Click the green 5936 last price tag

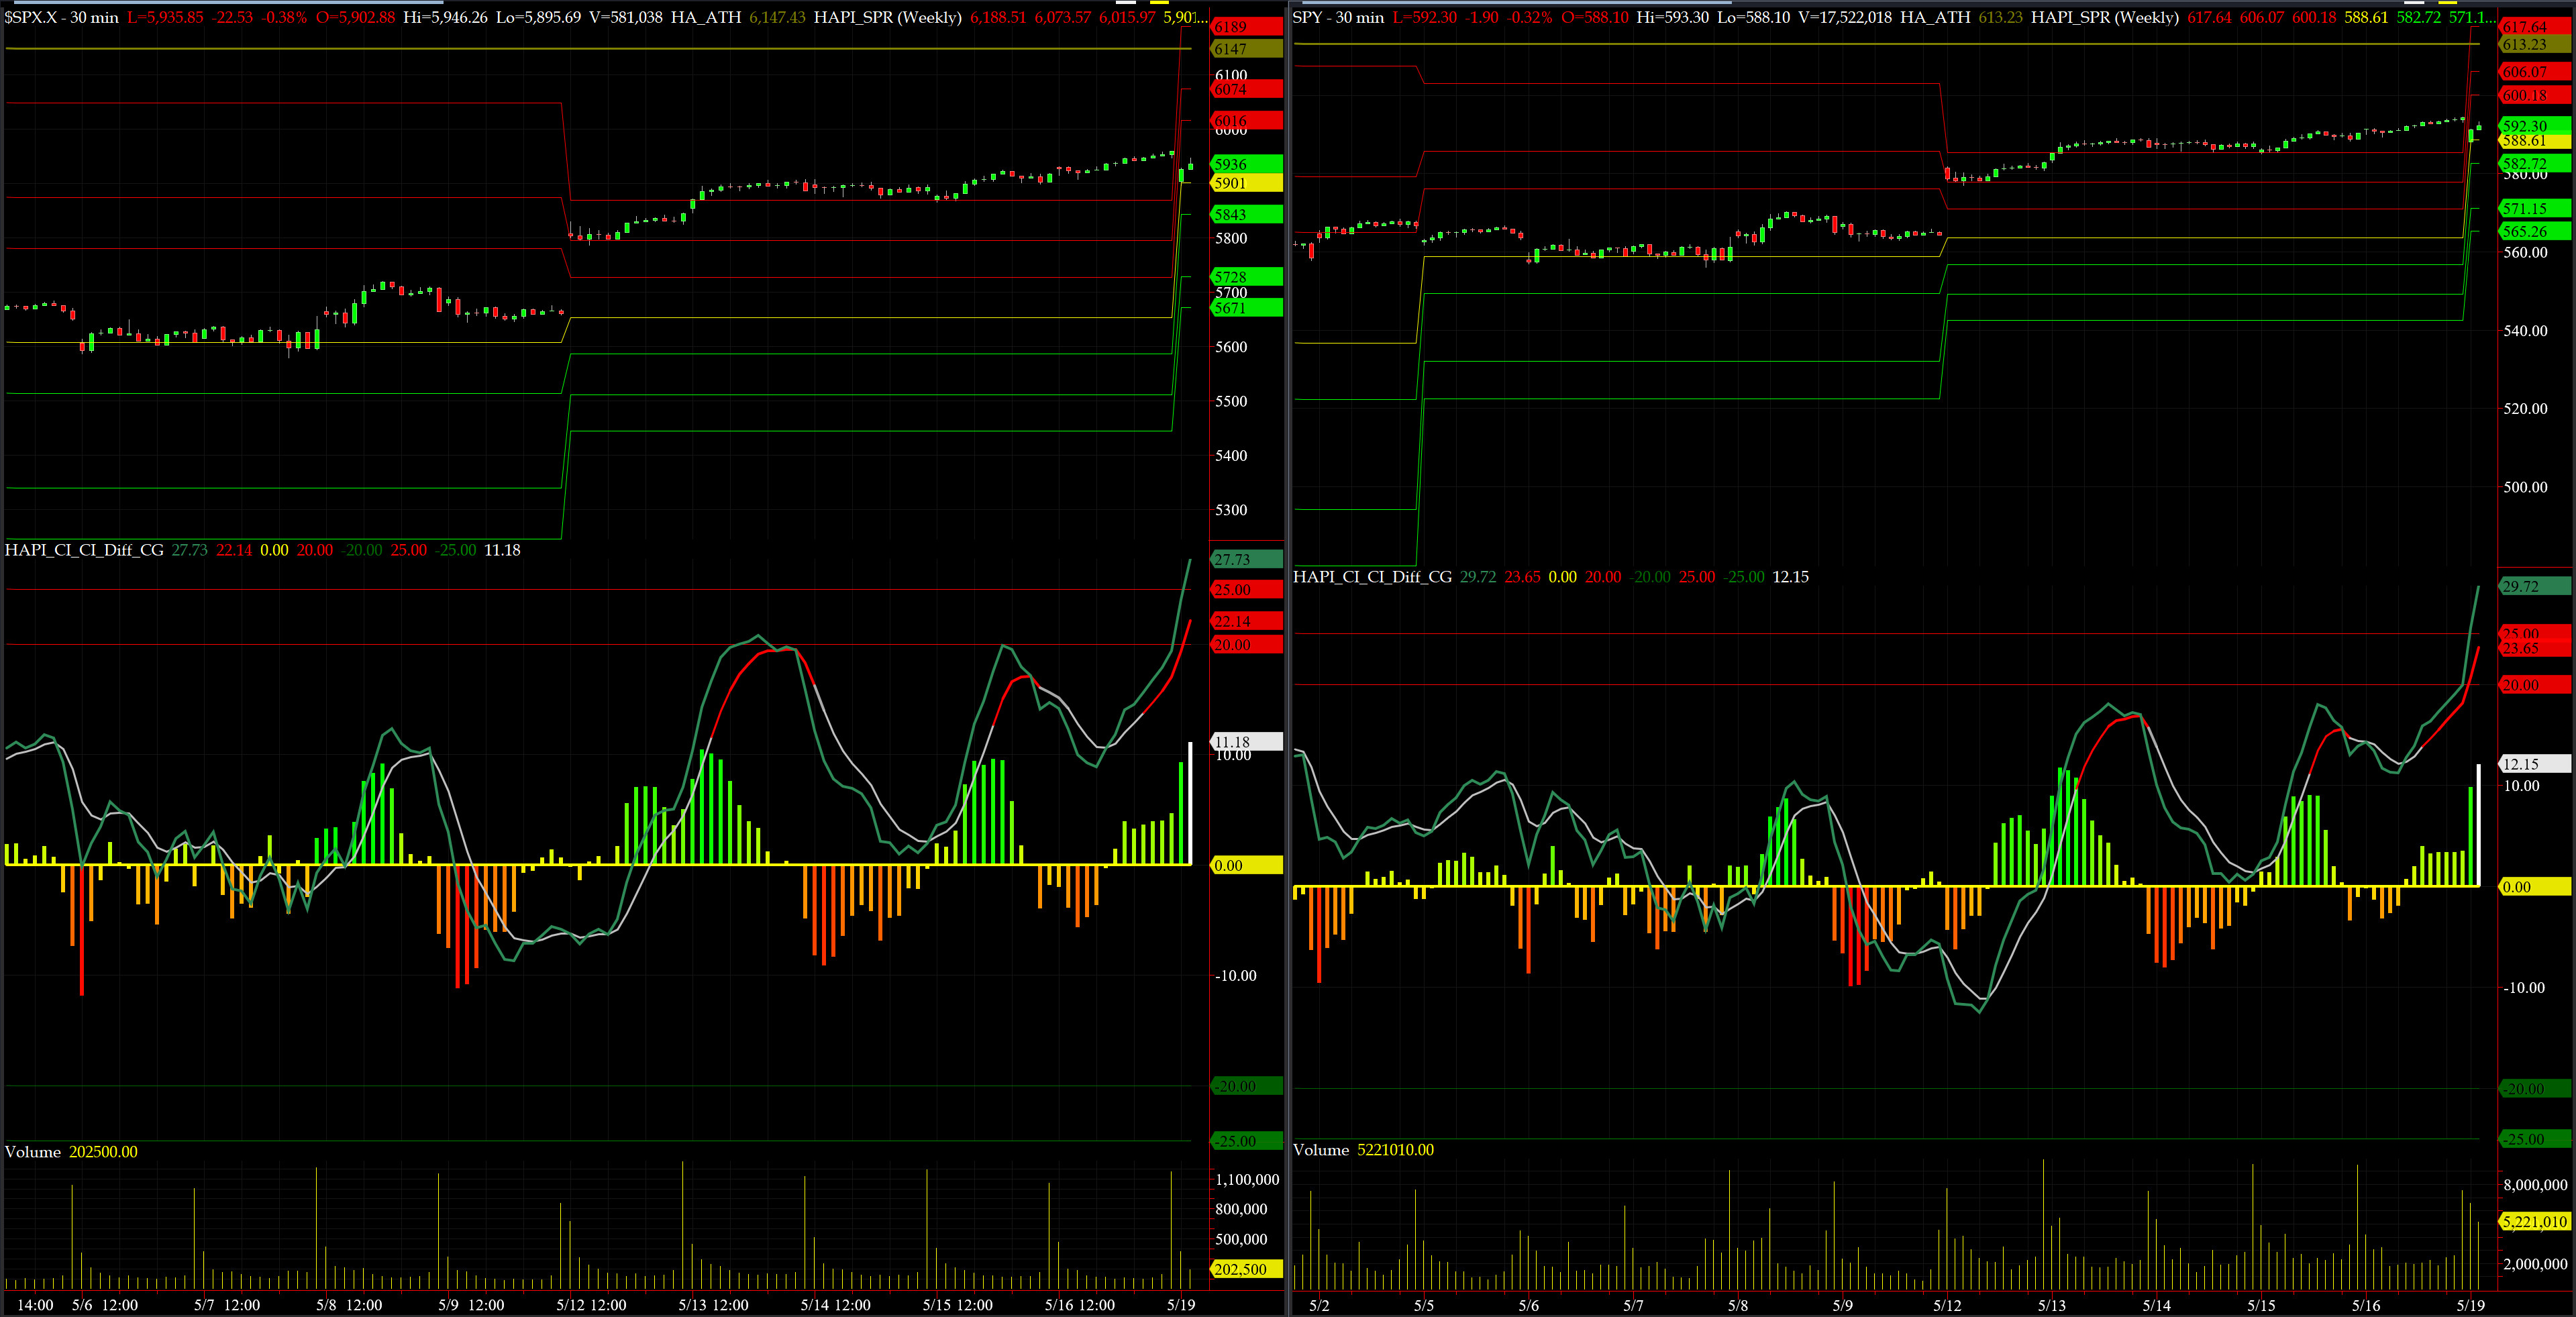coord(1245,164)
